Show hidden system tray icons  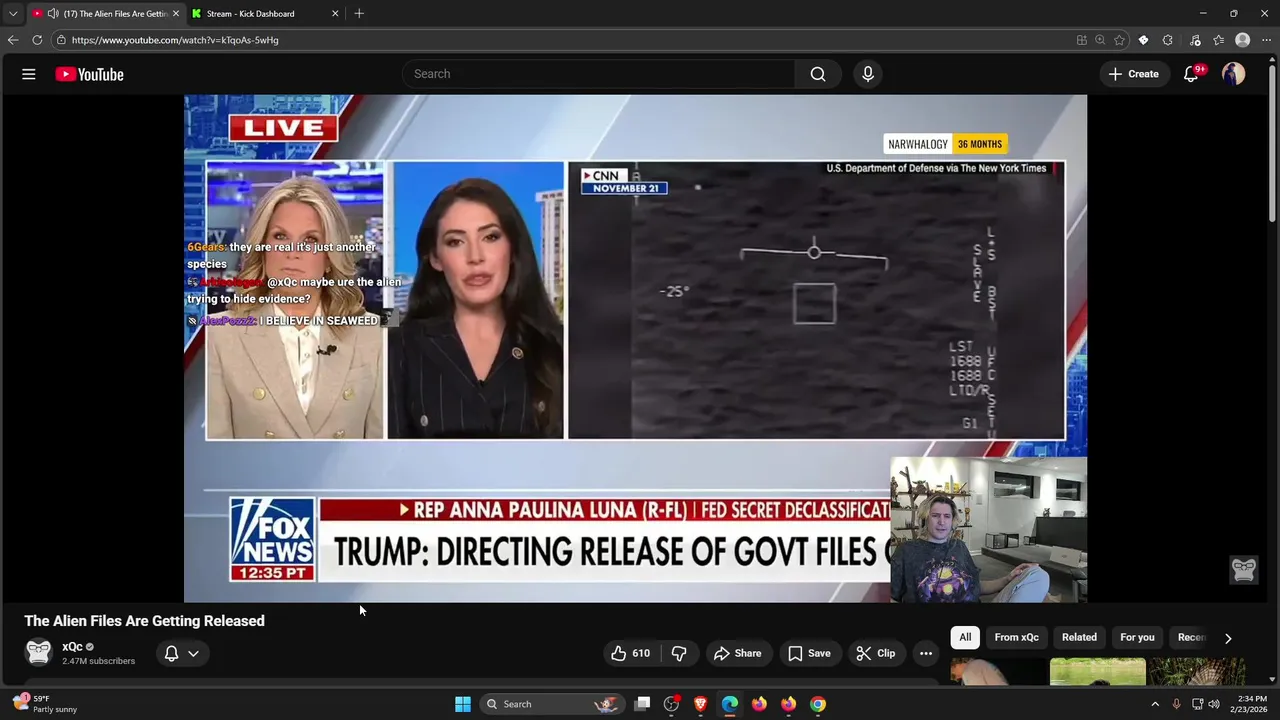pyautogui.click(x=1155, y=704)
